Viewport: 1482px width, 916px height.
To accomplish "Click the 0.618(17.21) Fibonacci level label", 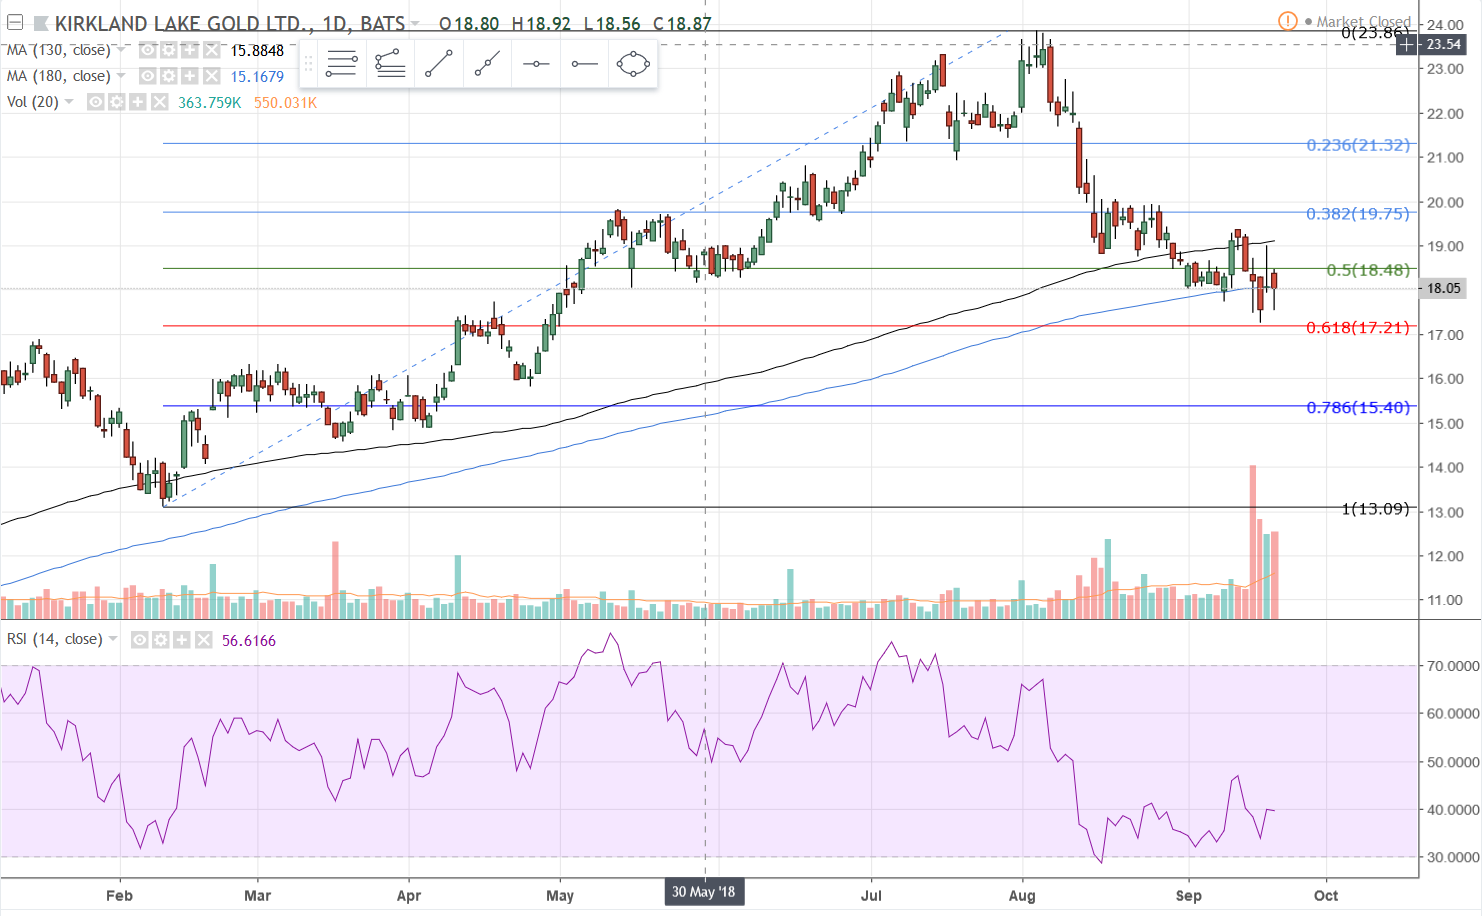I will (1357, 327).
